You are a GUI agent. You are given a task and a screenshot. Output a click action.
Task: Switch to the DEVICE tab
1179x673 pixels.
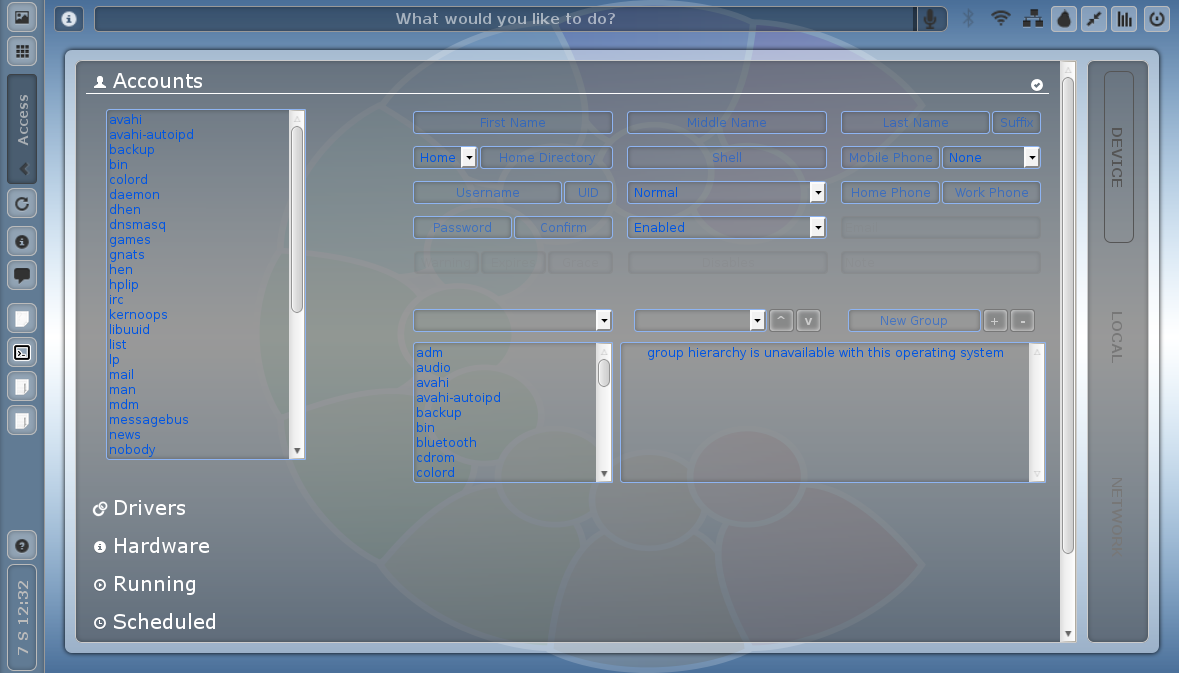tap(1118, 157)
